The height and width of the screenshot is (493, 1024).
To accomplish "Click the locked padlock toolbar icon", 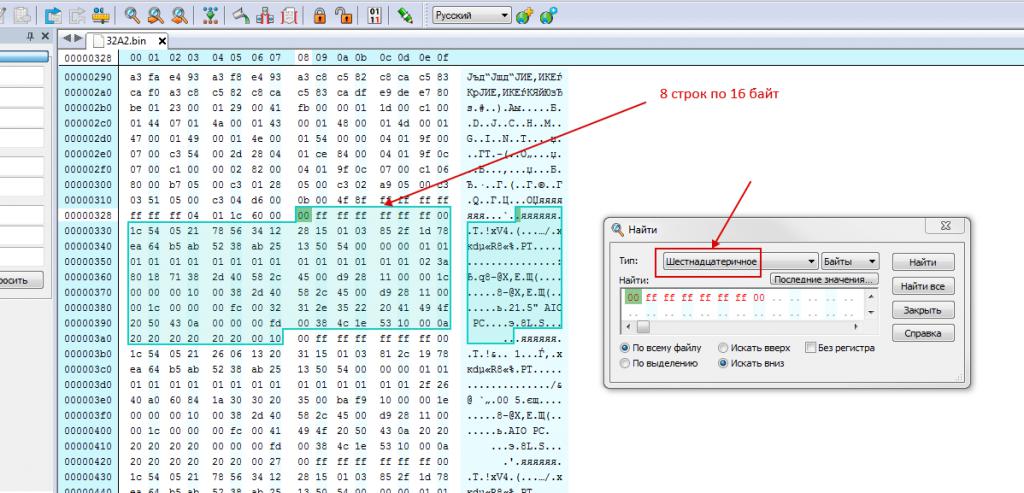I will (320, 15).
